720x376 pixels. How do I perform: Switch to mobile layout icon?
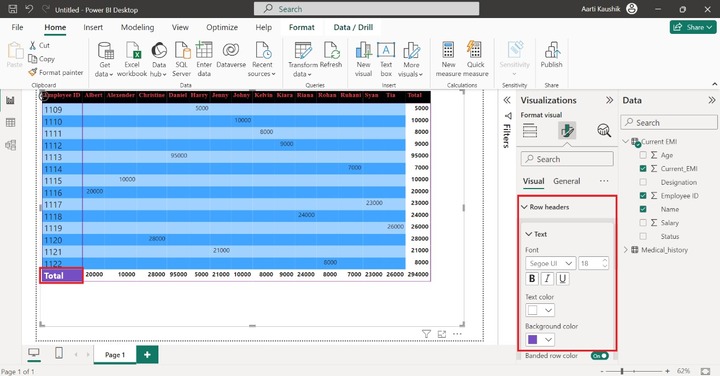click(59, 353)
